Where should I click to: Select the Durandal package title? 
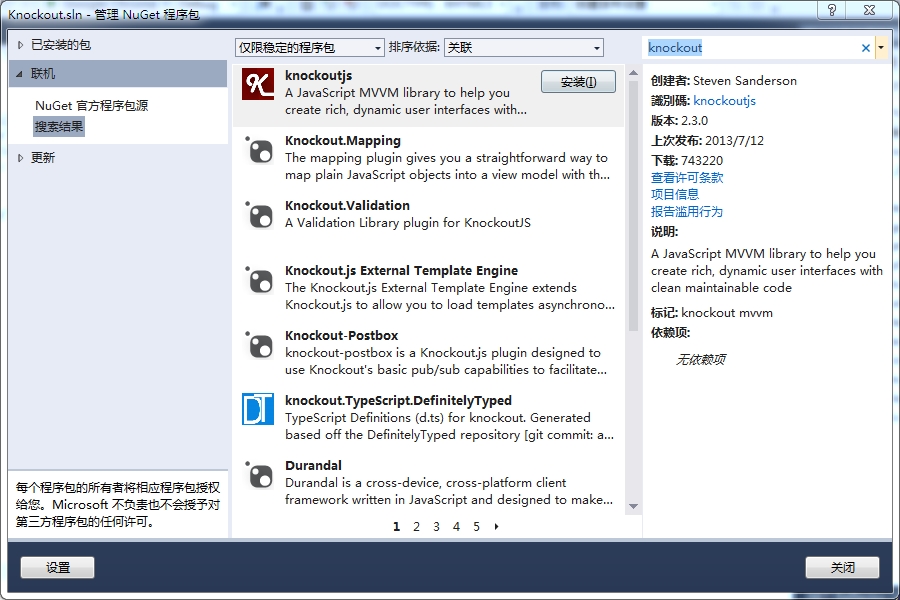[313, 465]
